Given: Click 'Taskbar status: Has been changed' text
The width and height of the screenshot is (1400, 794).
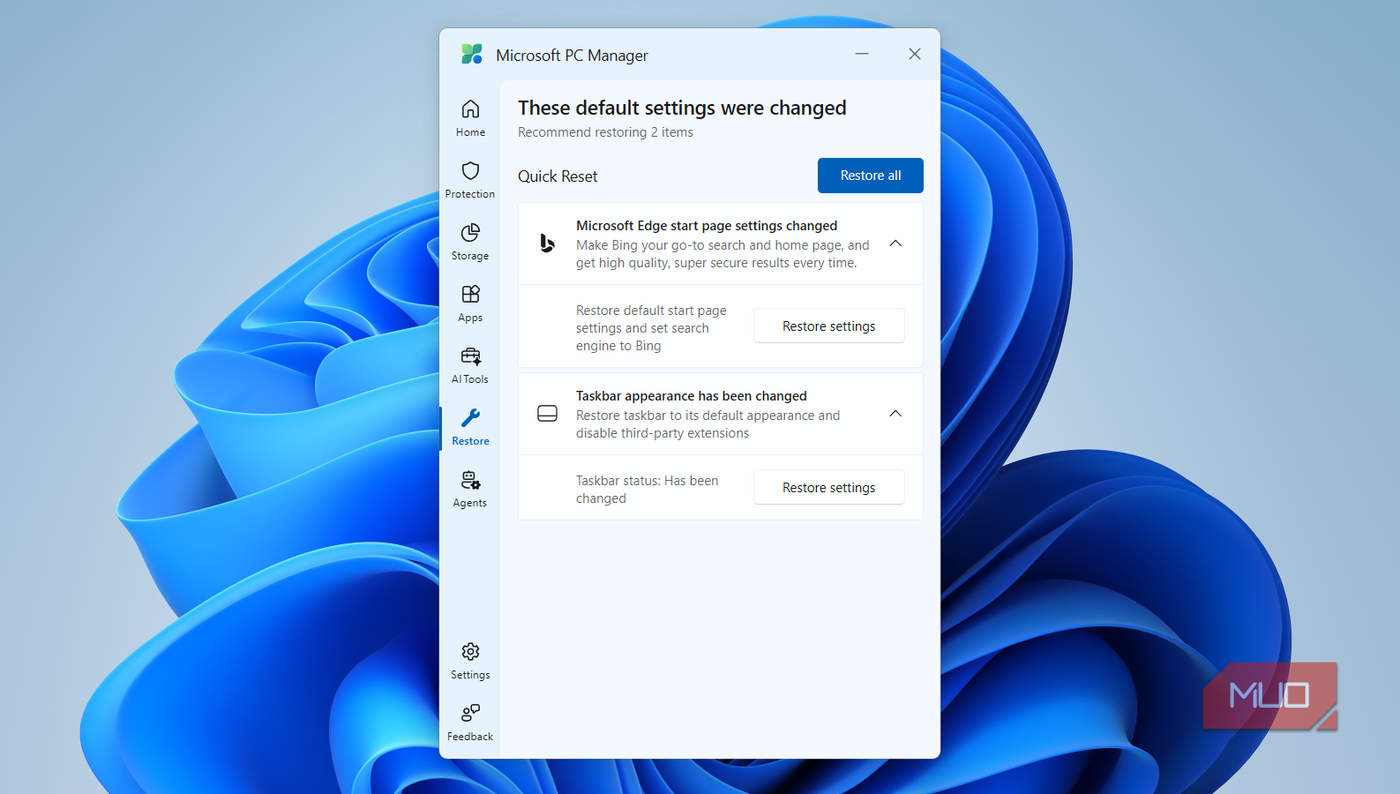Looking at the screenshot, I should (647, 489).
